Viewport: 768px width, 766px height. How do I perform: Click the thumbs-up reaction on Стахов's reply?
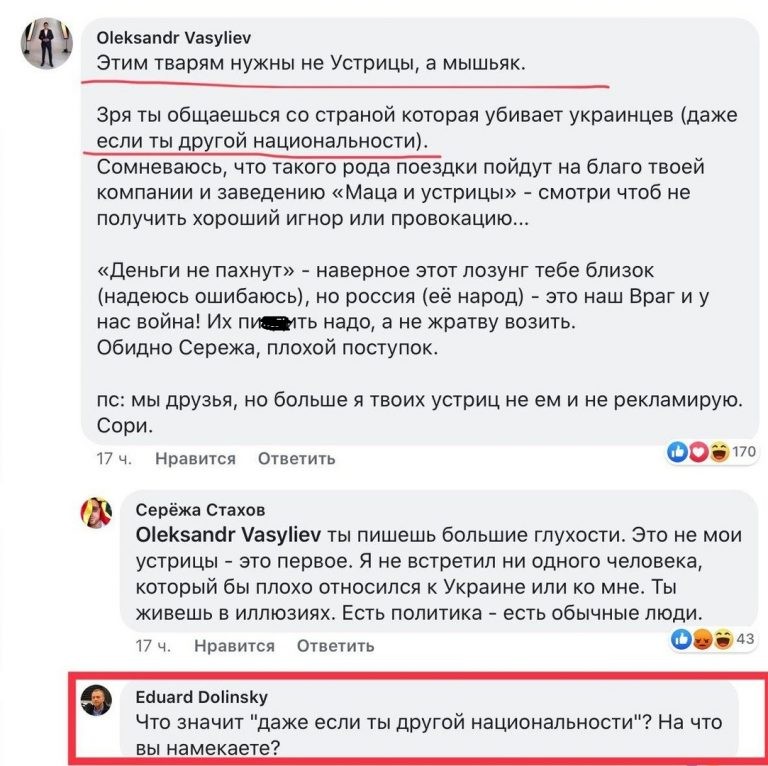point(680,640)
